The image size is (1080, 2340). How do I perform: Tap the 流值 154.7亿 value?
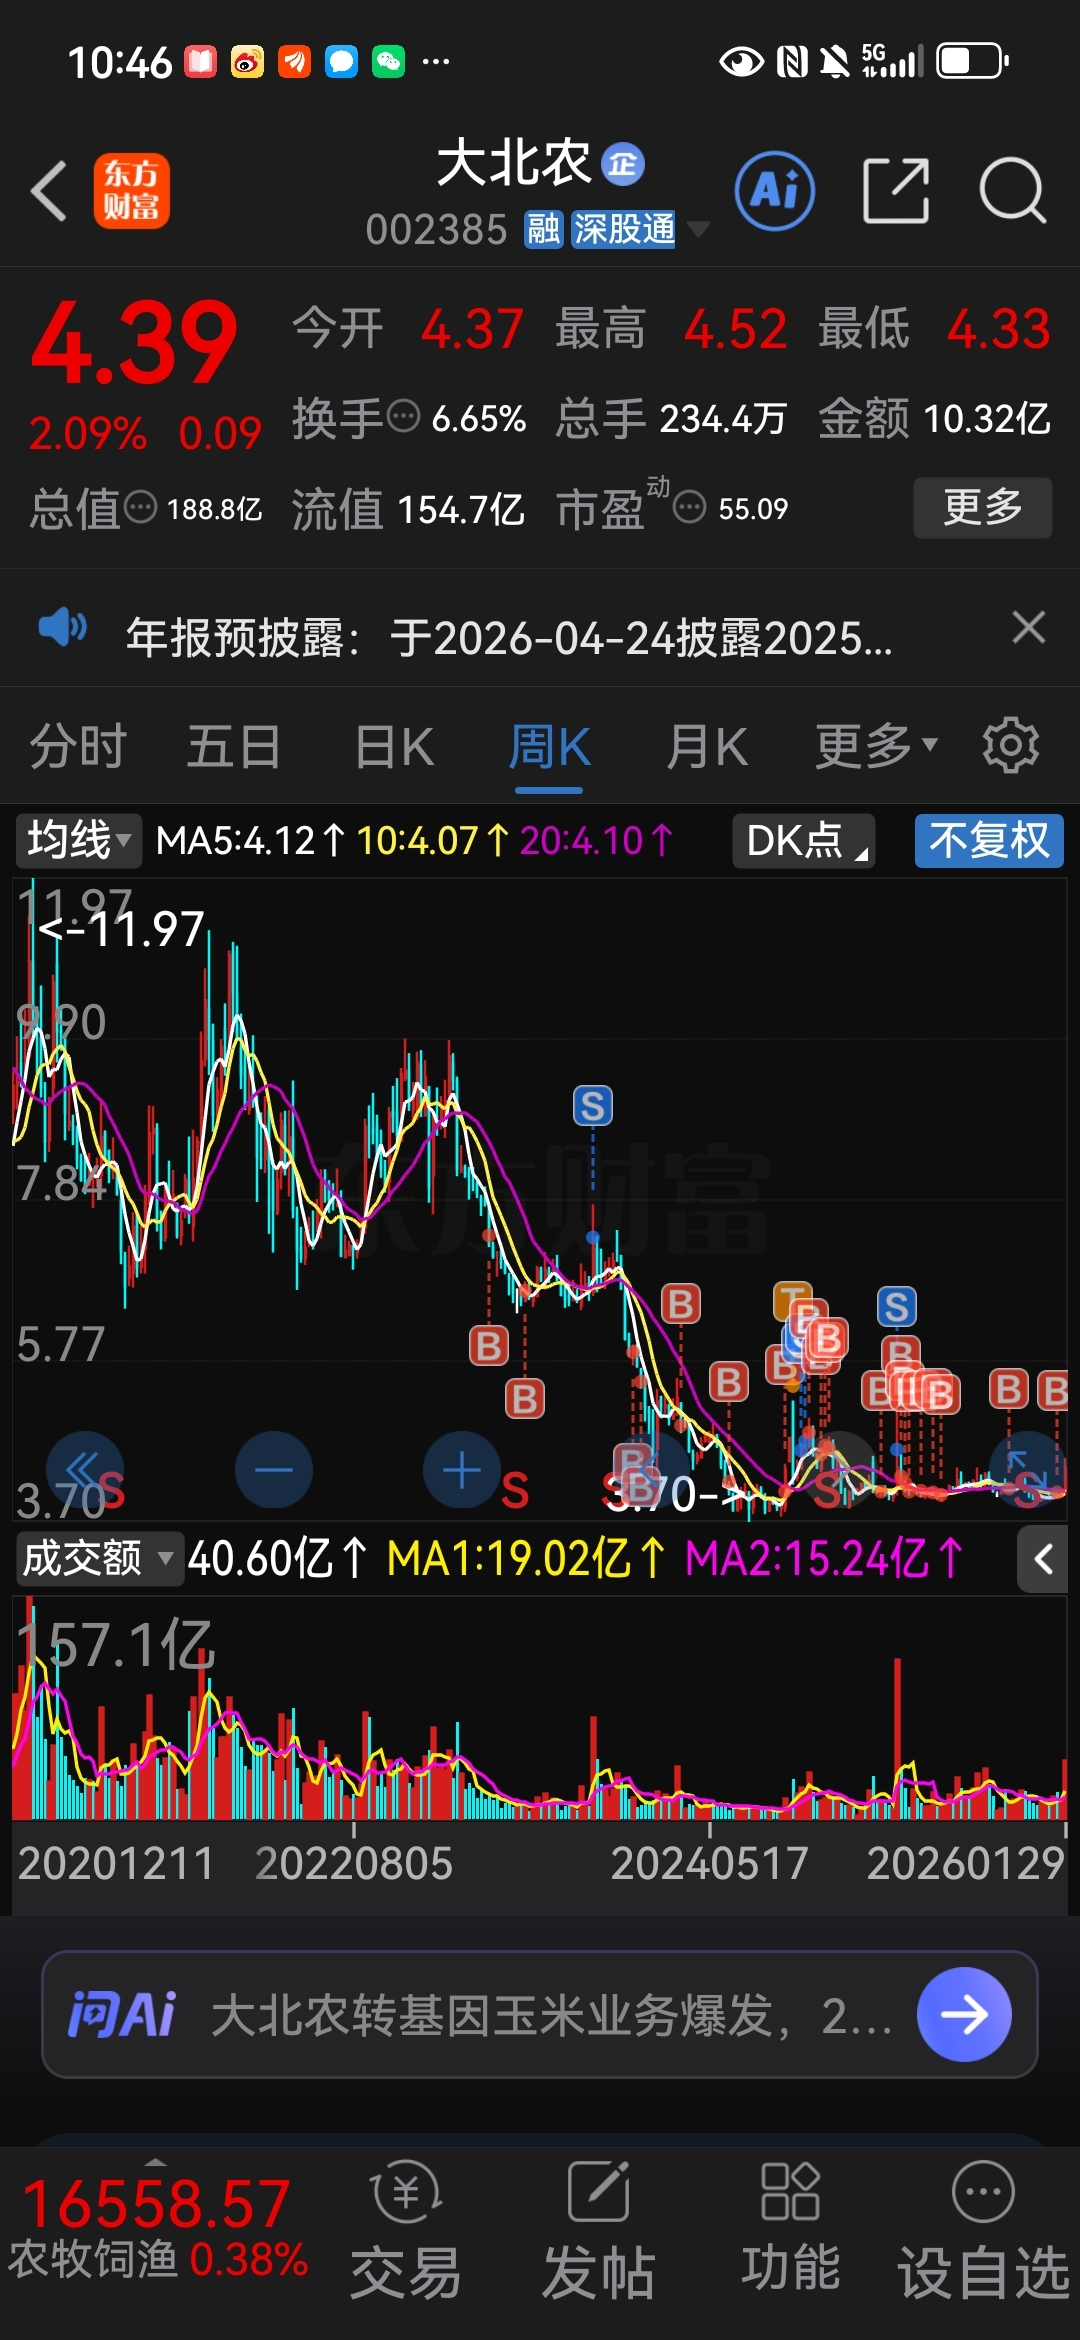[x=461, y=509]
